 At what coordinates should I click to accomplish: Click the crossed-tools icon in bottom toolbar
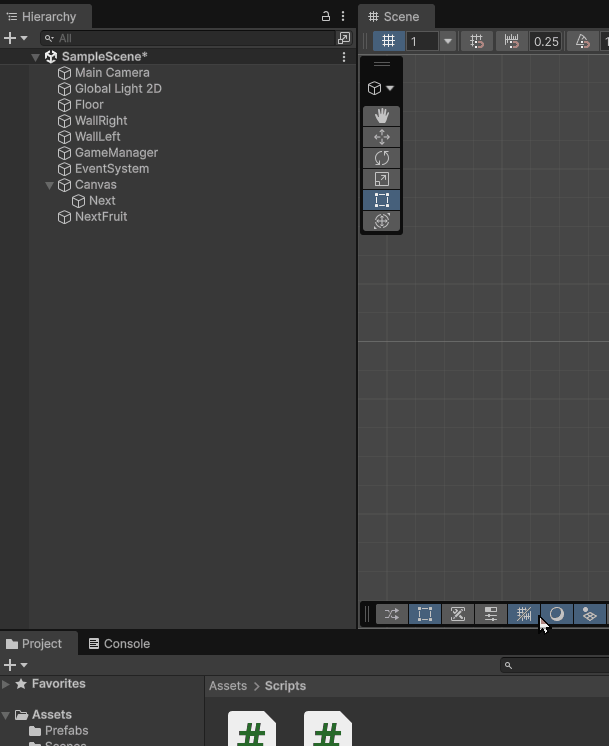pyautogui.click(x=458, y=614)
